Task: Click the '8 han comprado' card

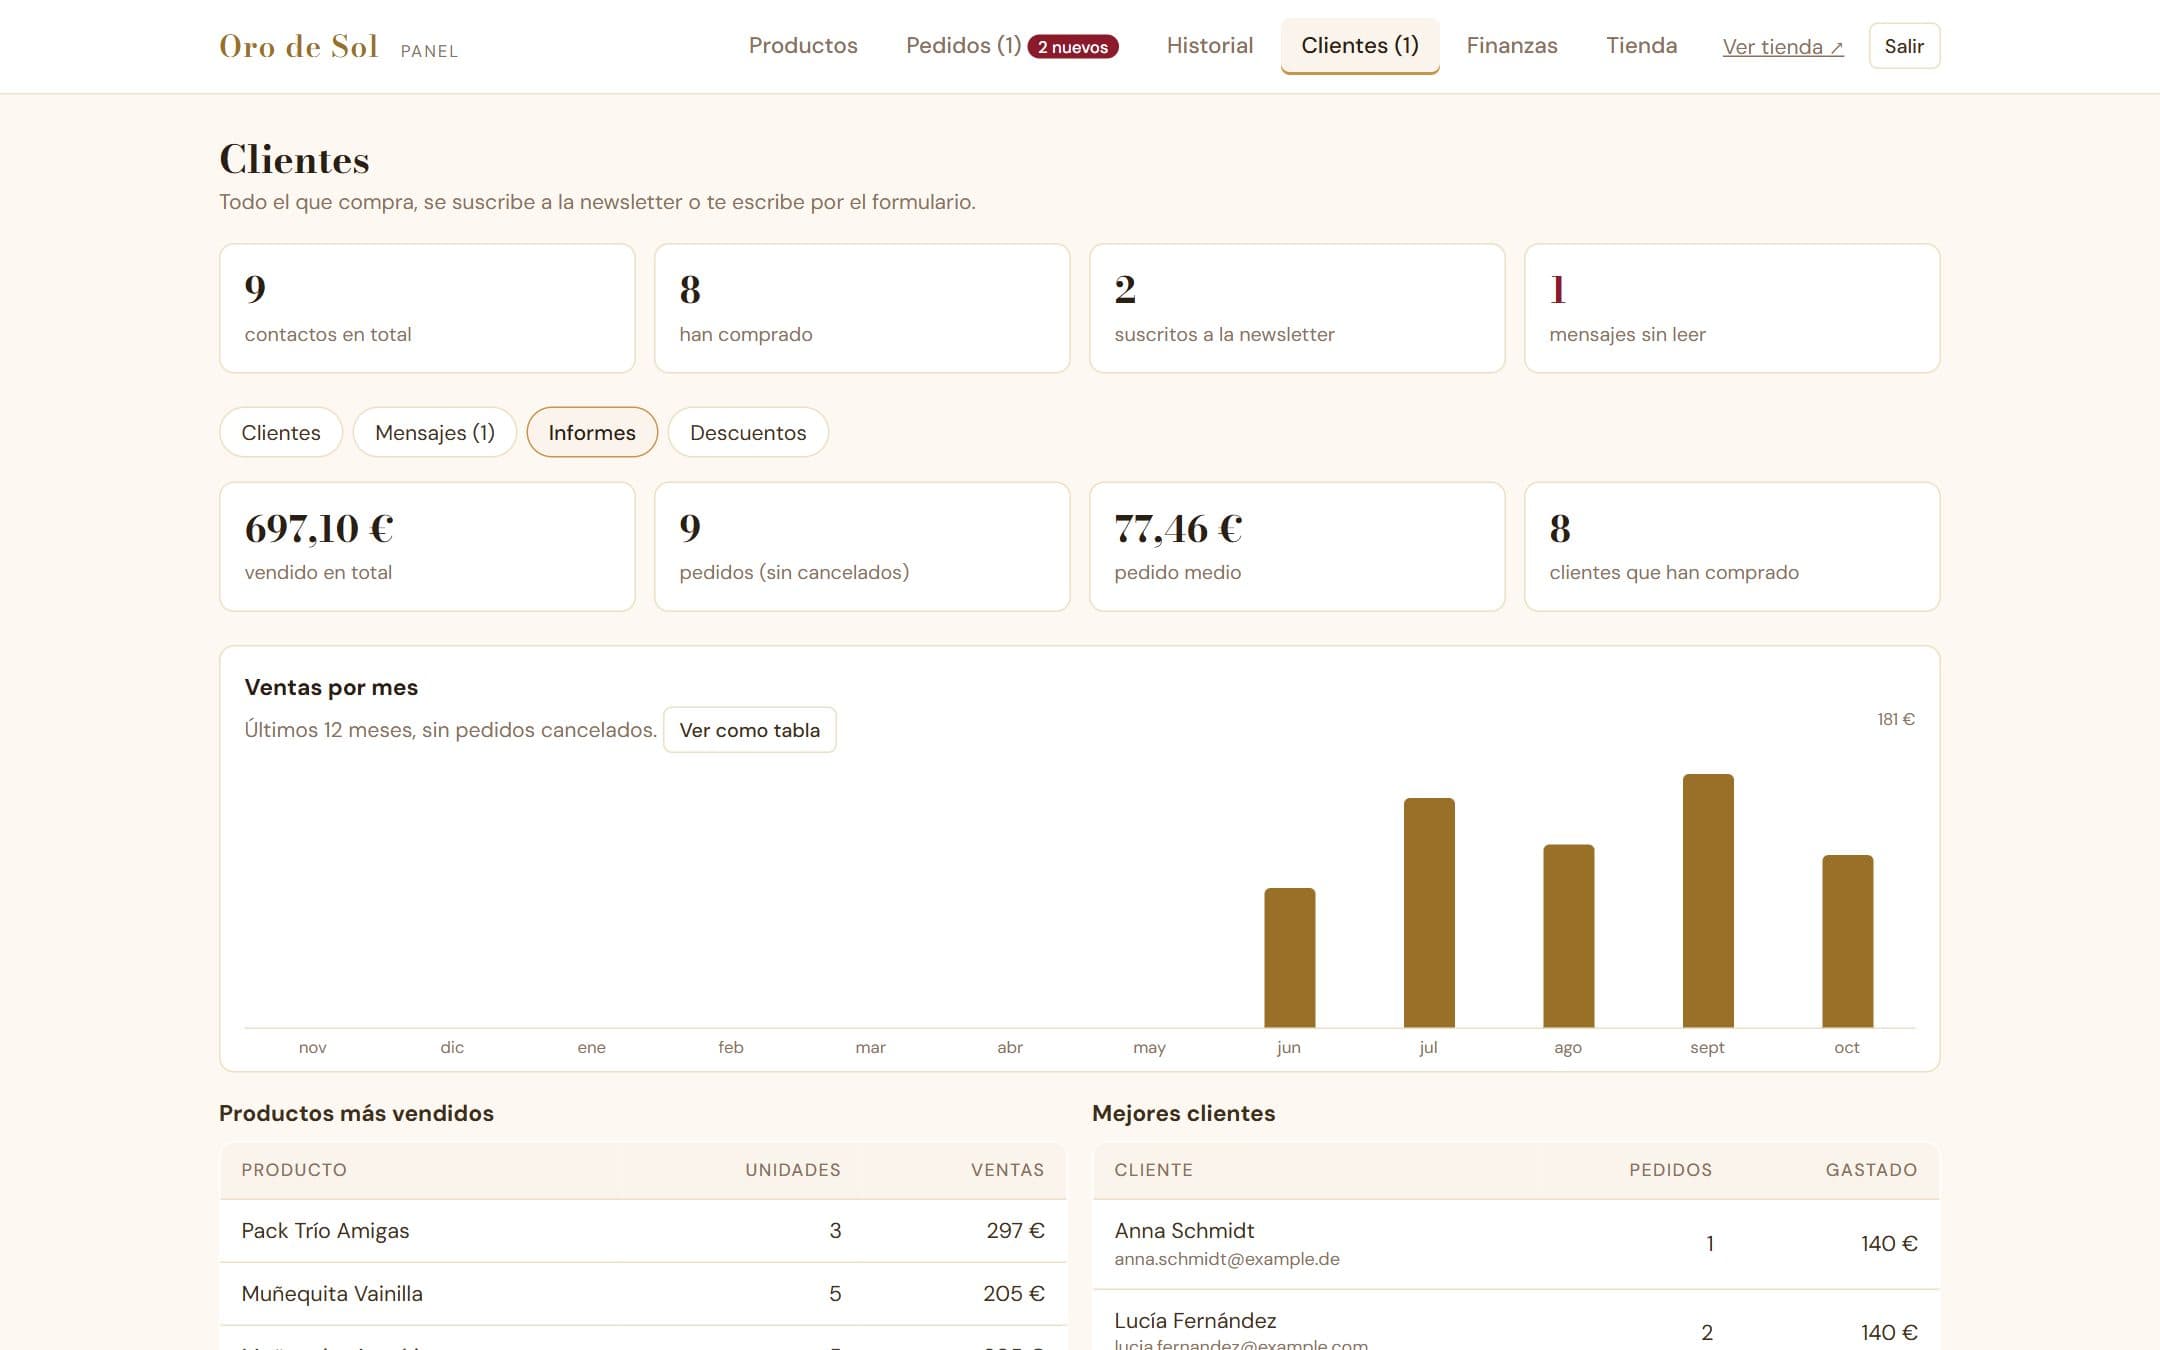Action: [x=862, y=308]
